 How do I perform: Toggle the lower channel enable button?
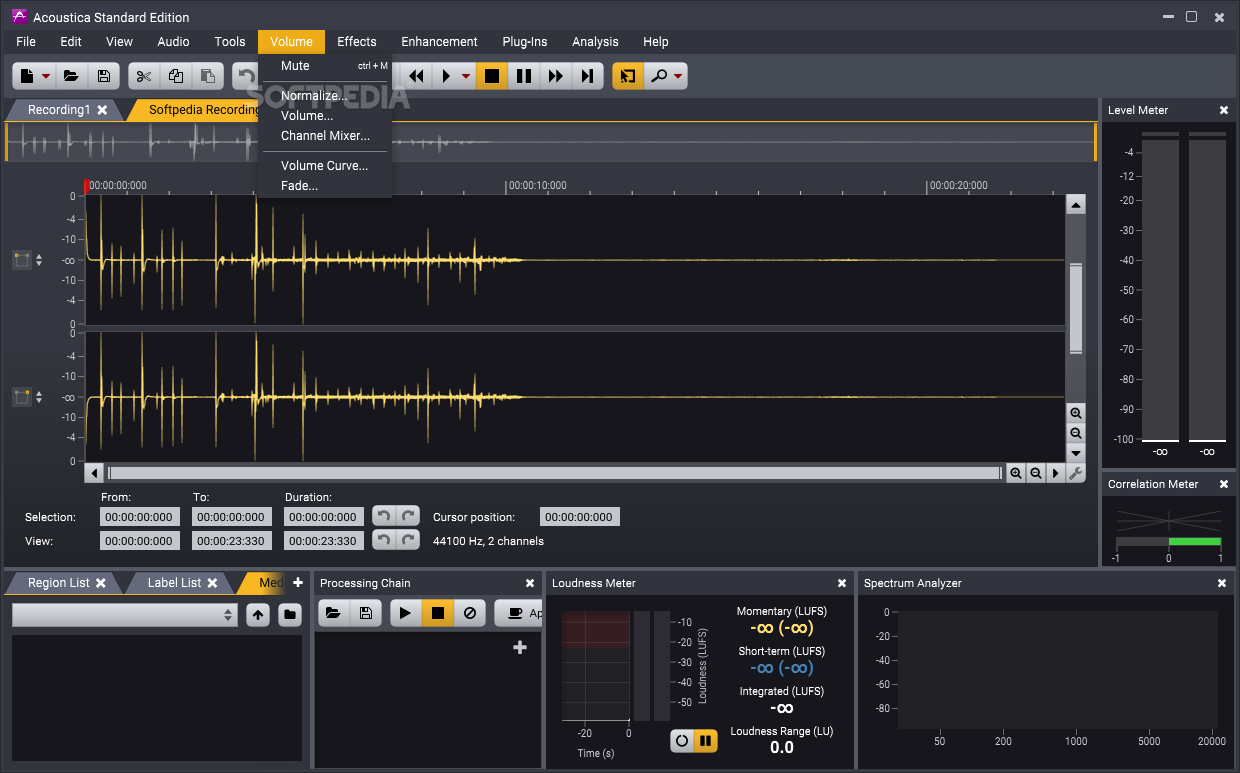[22, 397]
